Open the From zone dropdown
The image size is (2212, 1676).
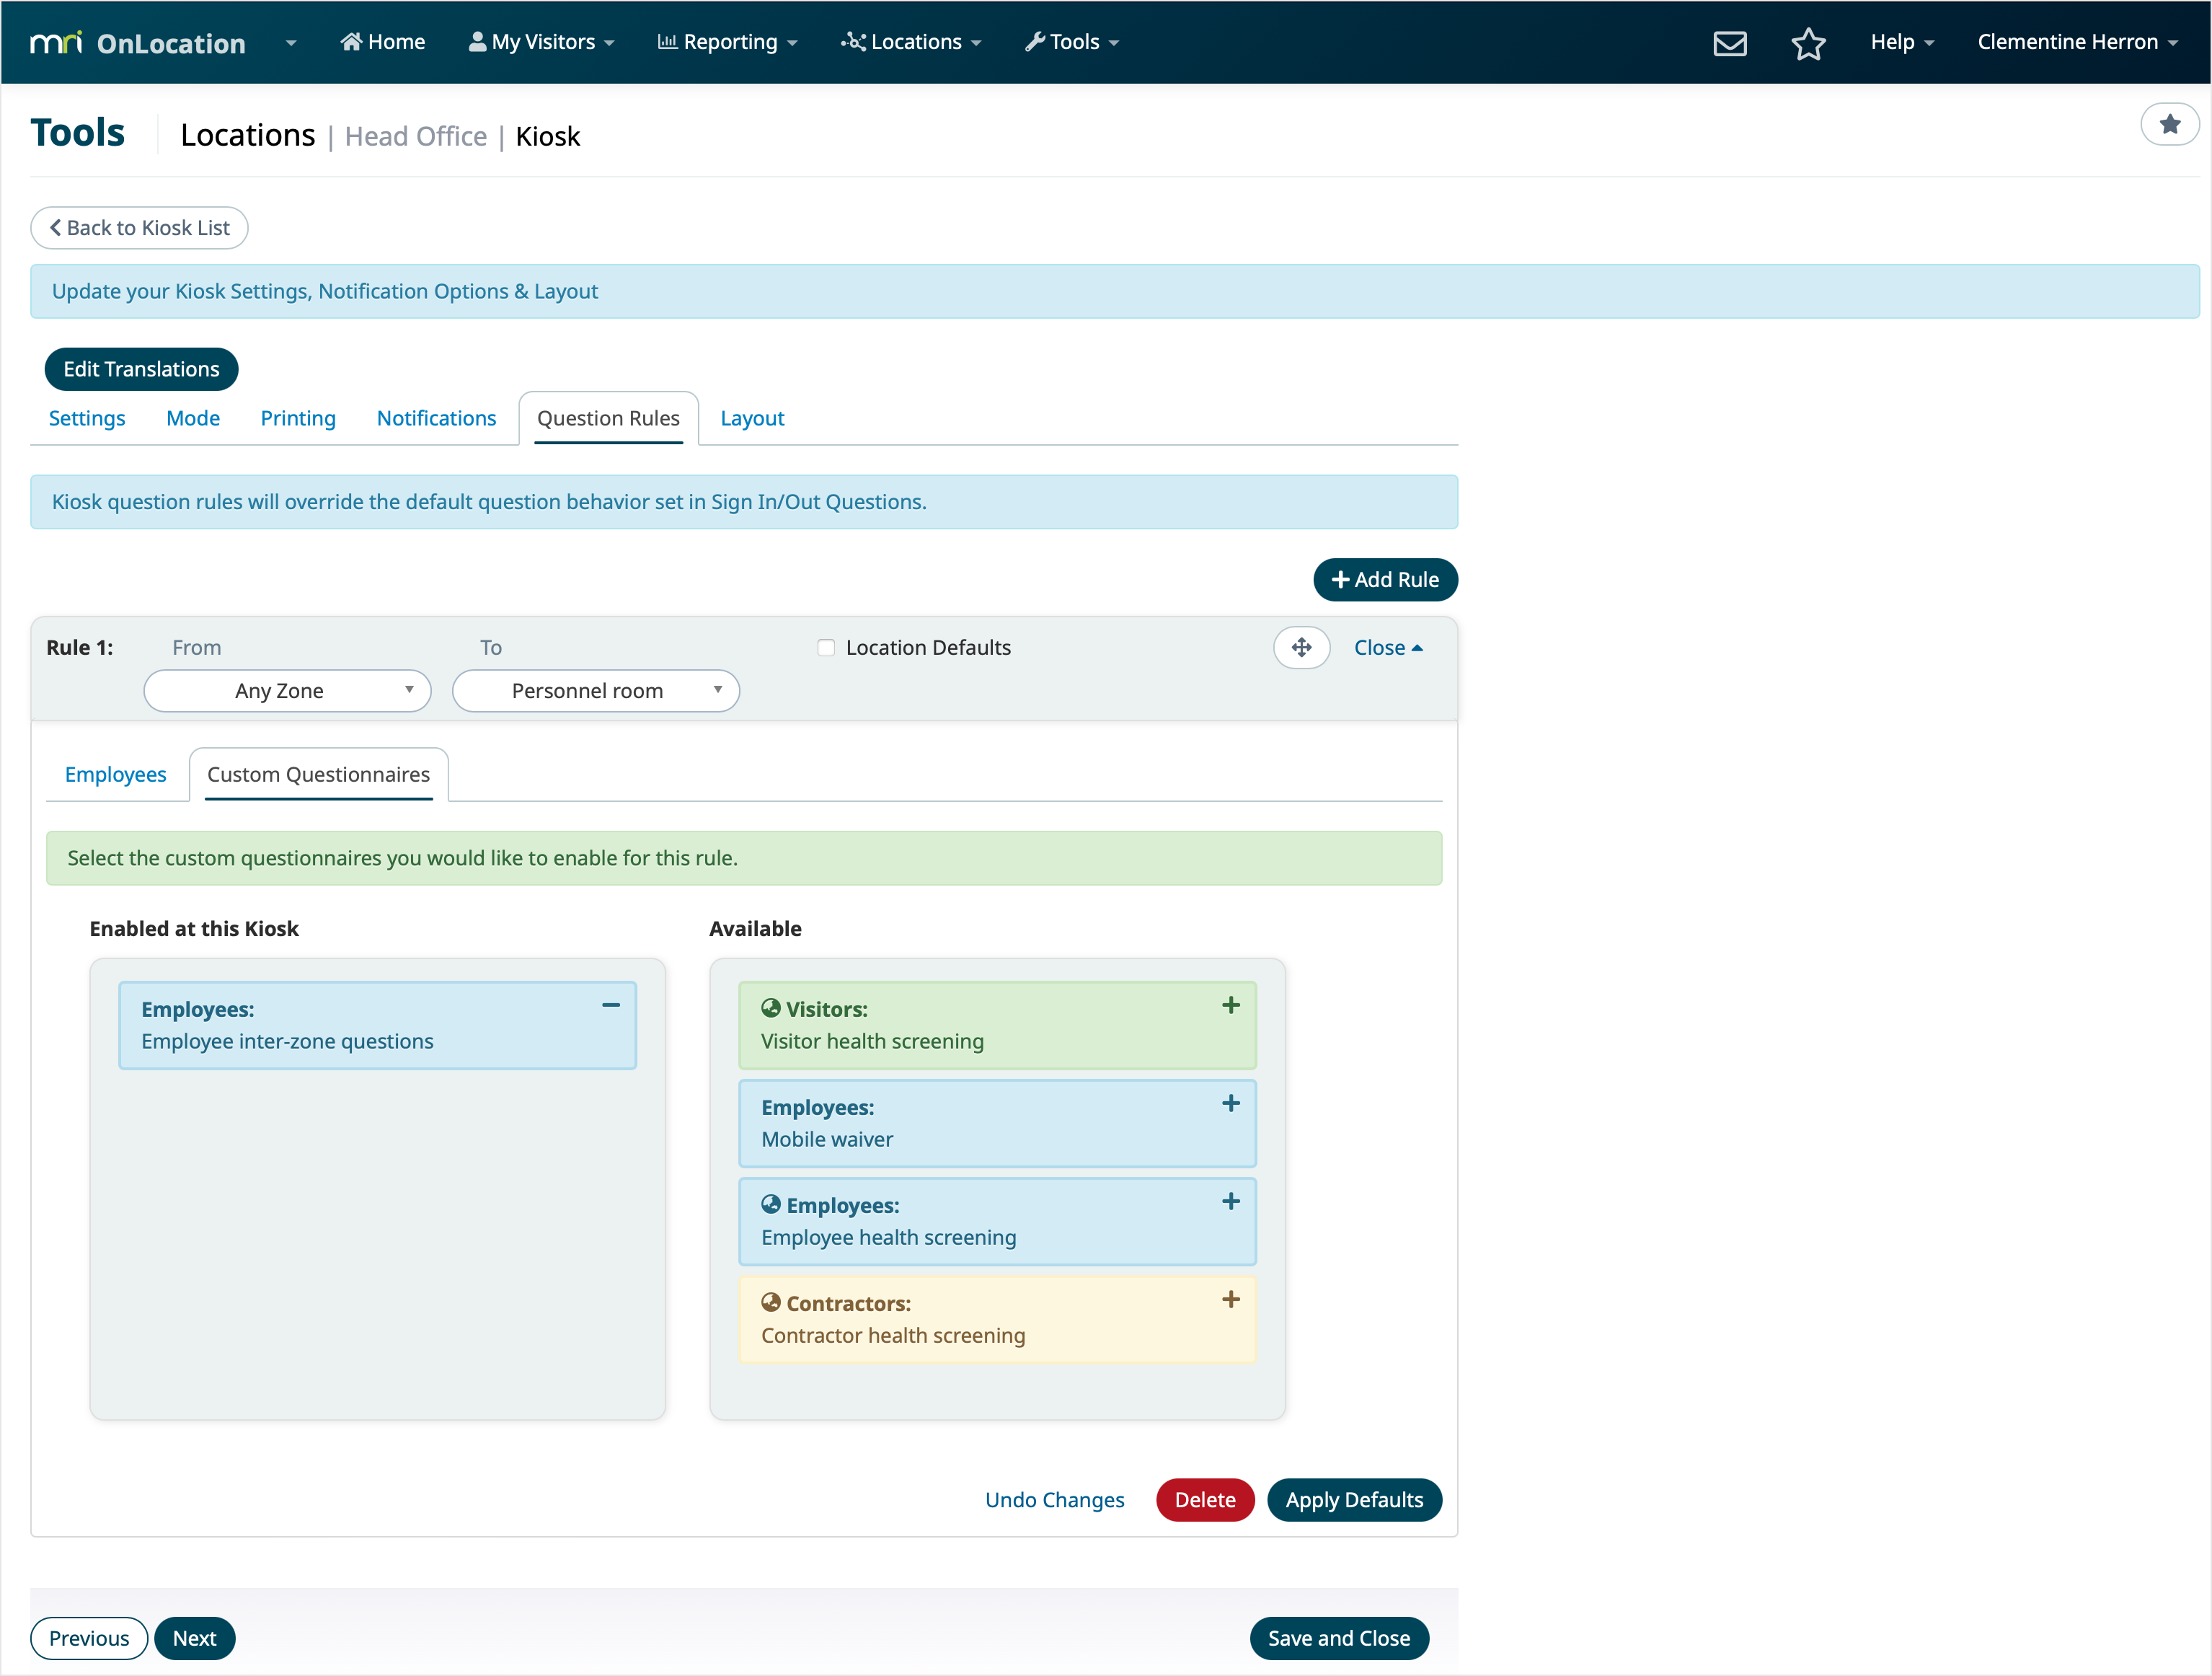pyautogui.click(x=288, y=691)
